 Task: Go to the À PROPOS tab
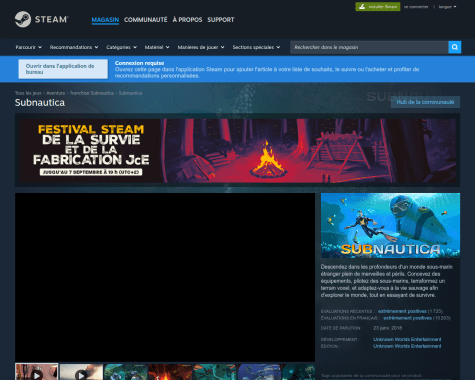click(x=187, y=20)
